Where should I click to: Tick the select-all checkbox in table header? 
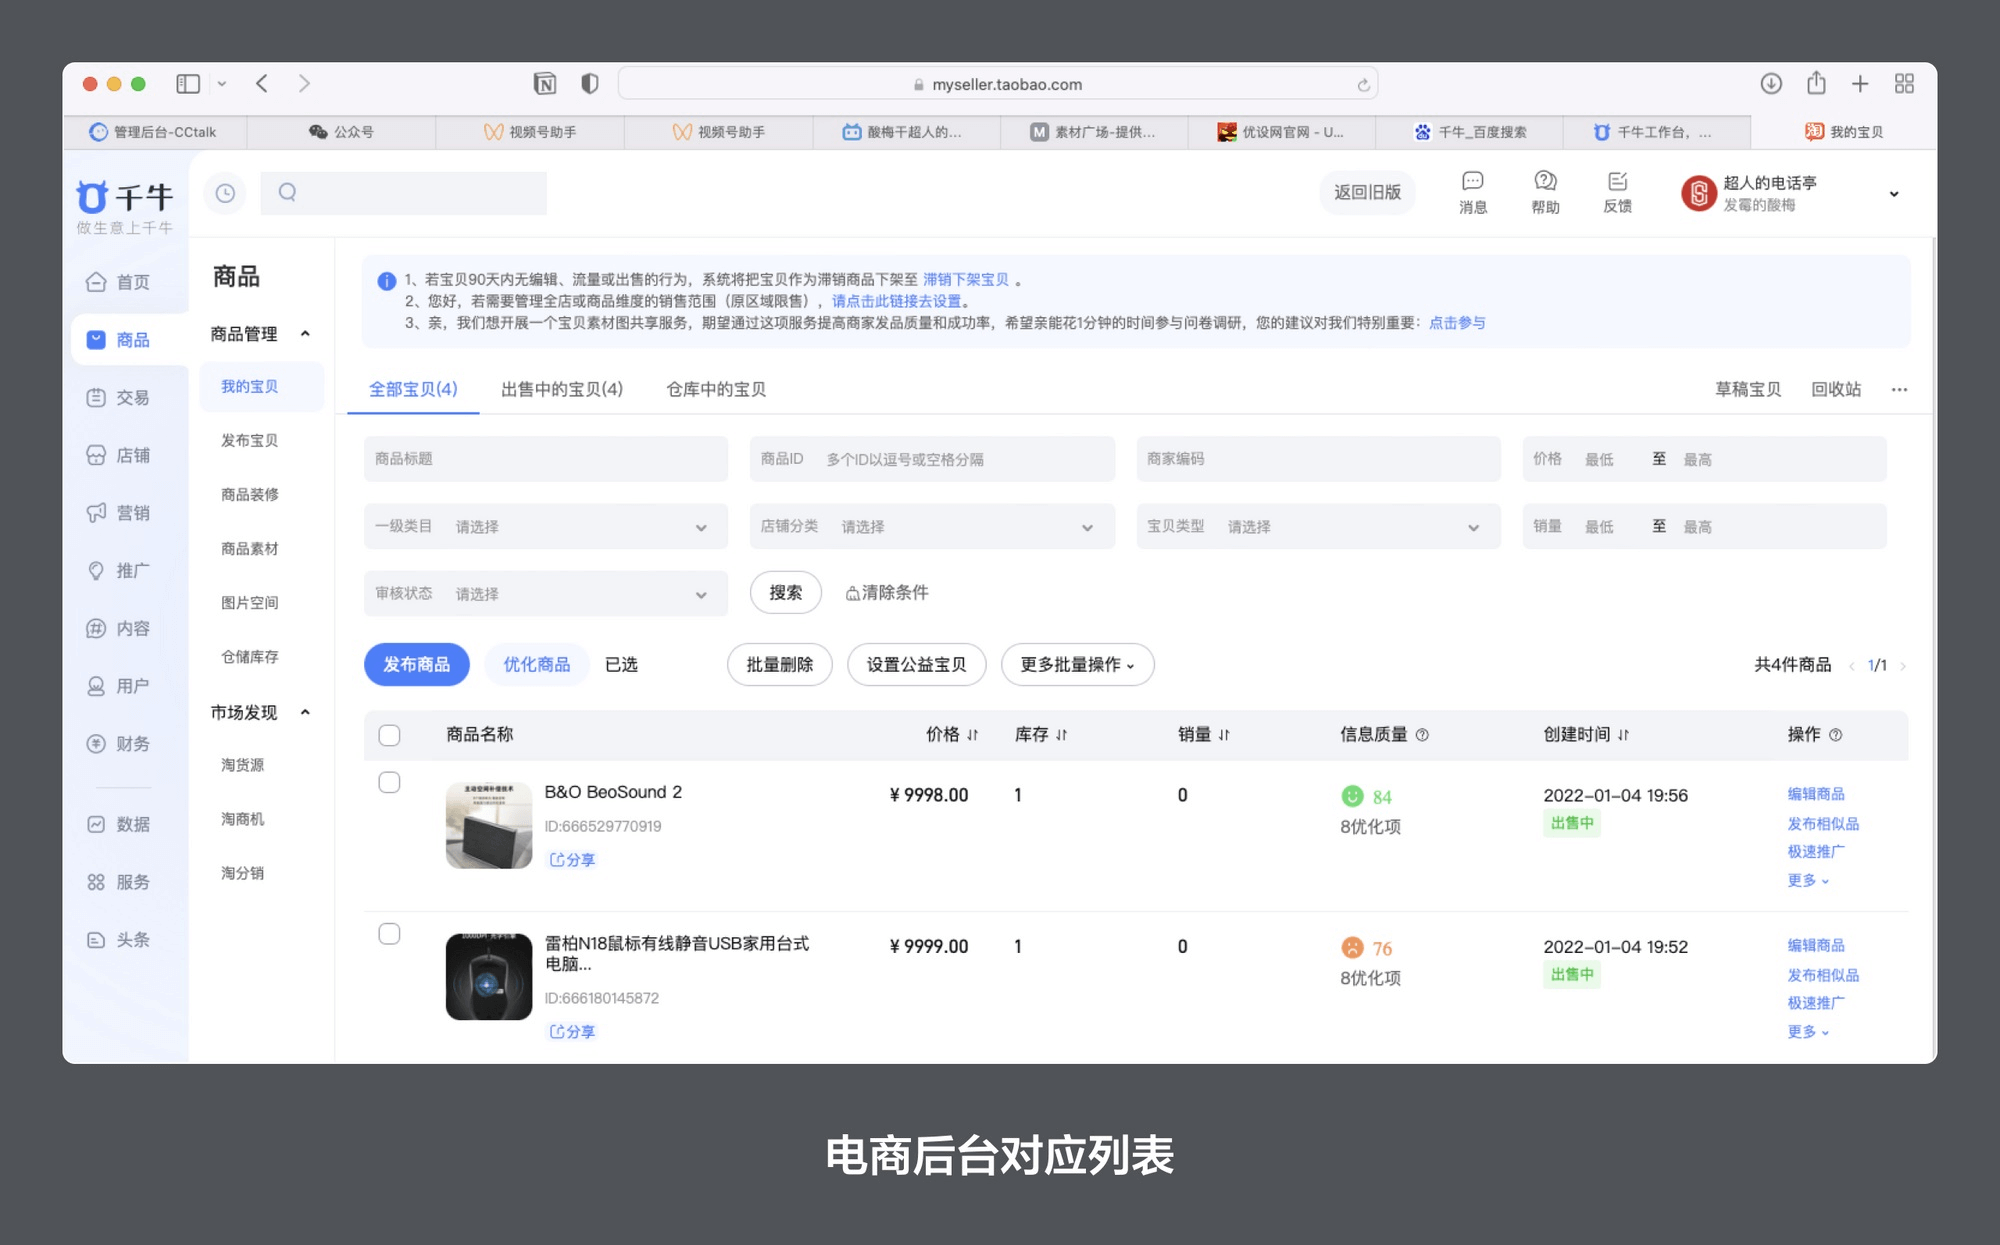click(x=390, y=735)
